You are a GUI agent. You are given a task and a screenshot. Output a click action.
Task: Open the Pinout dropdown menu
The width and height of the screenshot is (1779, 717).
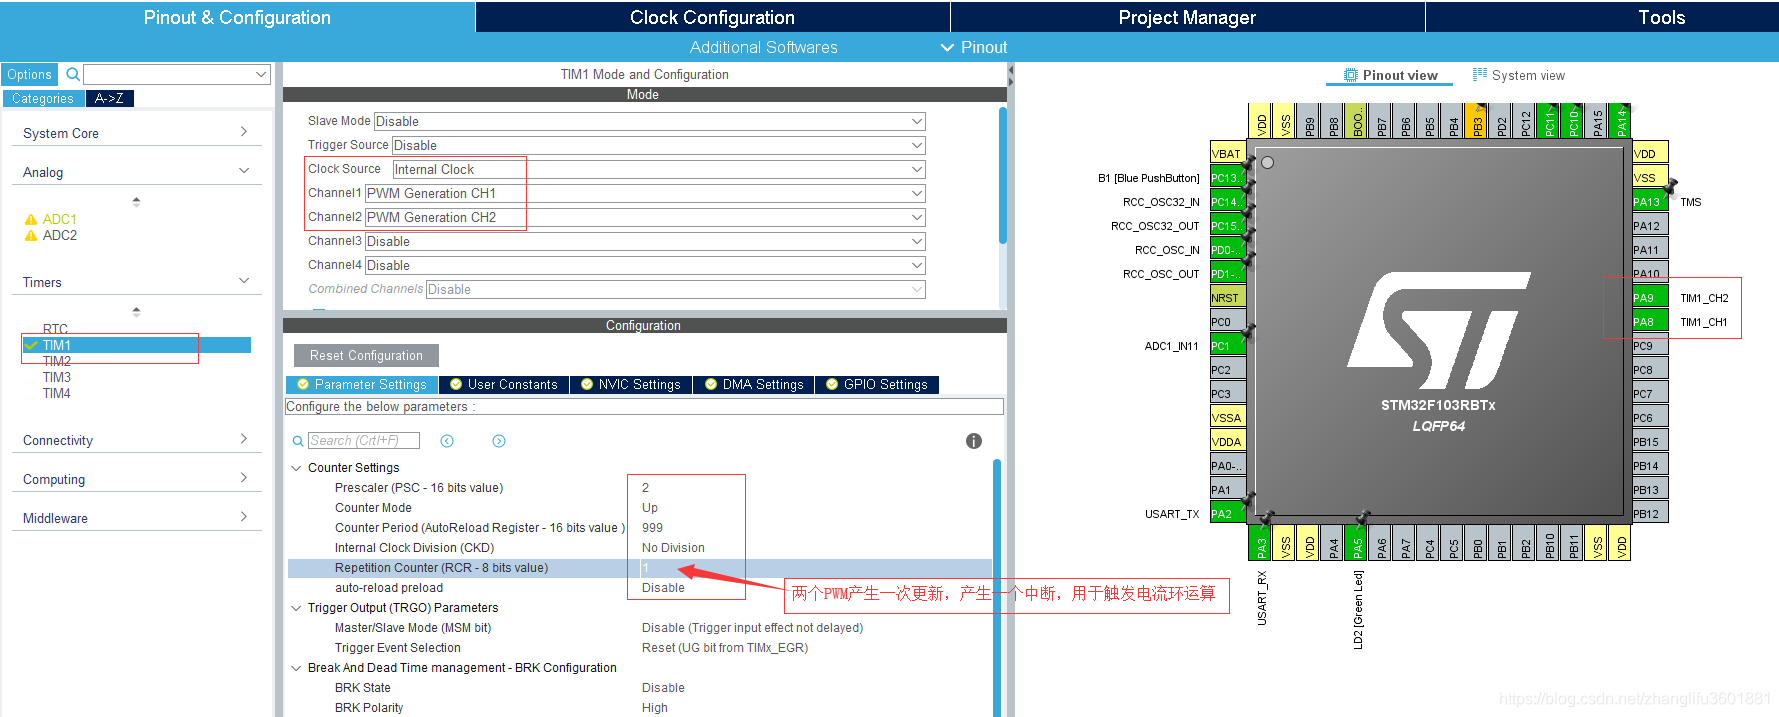(x=973, y=47)
